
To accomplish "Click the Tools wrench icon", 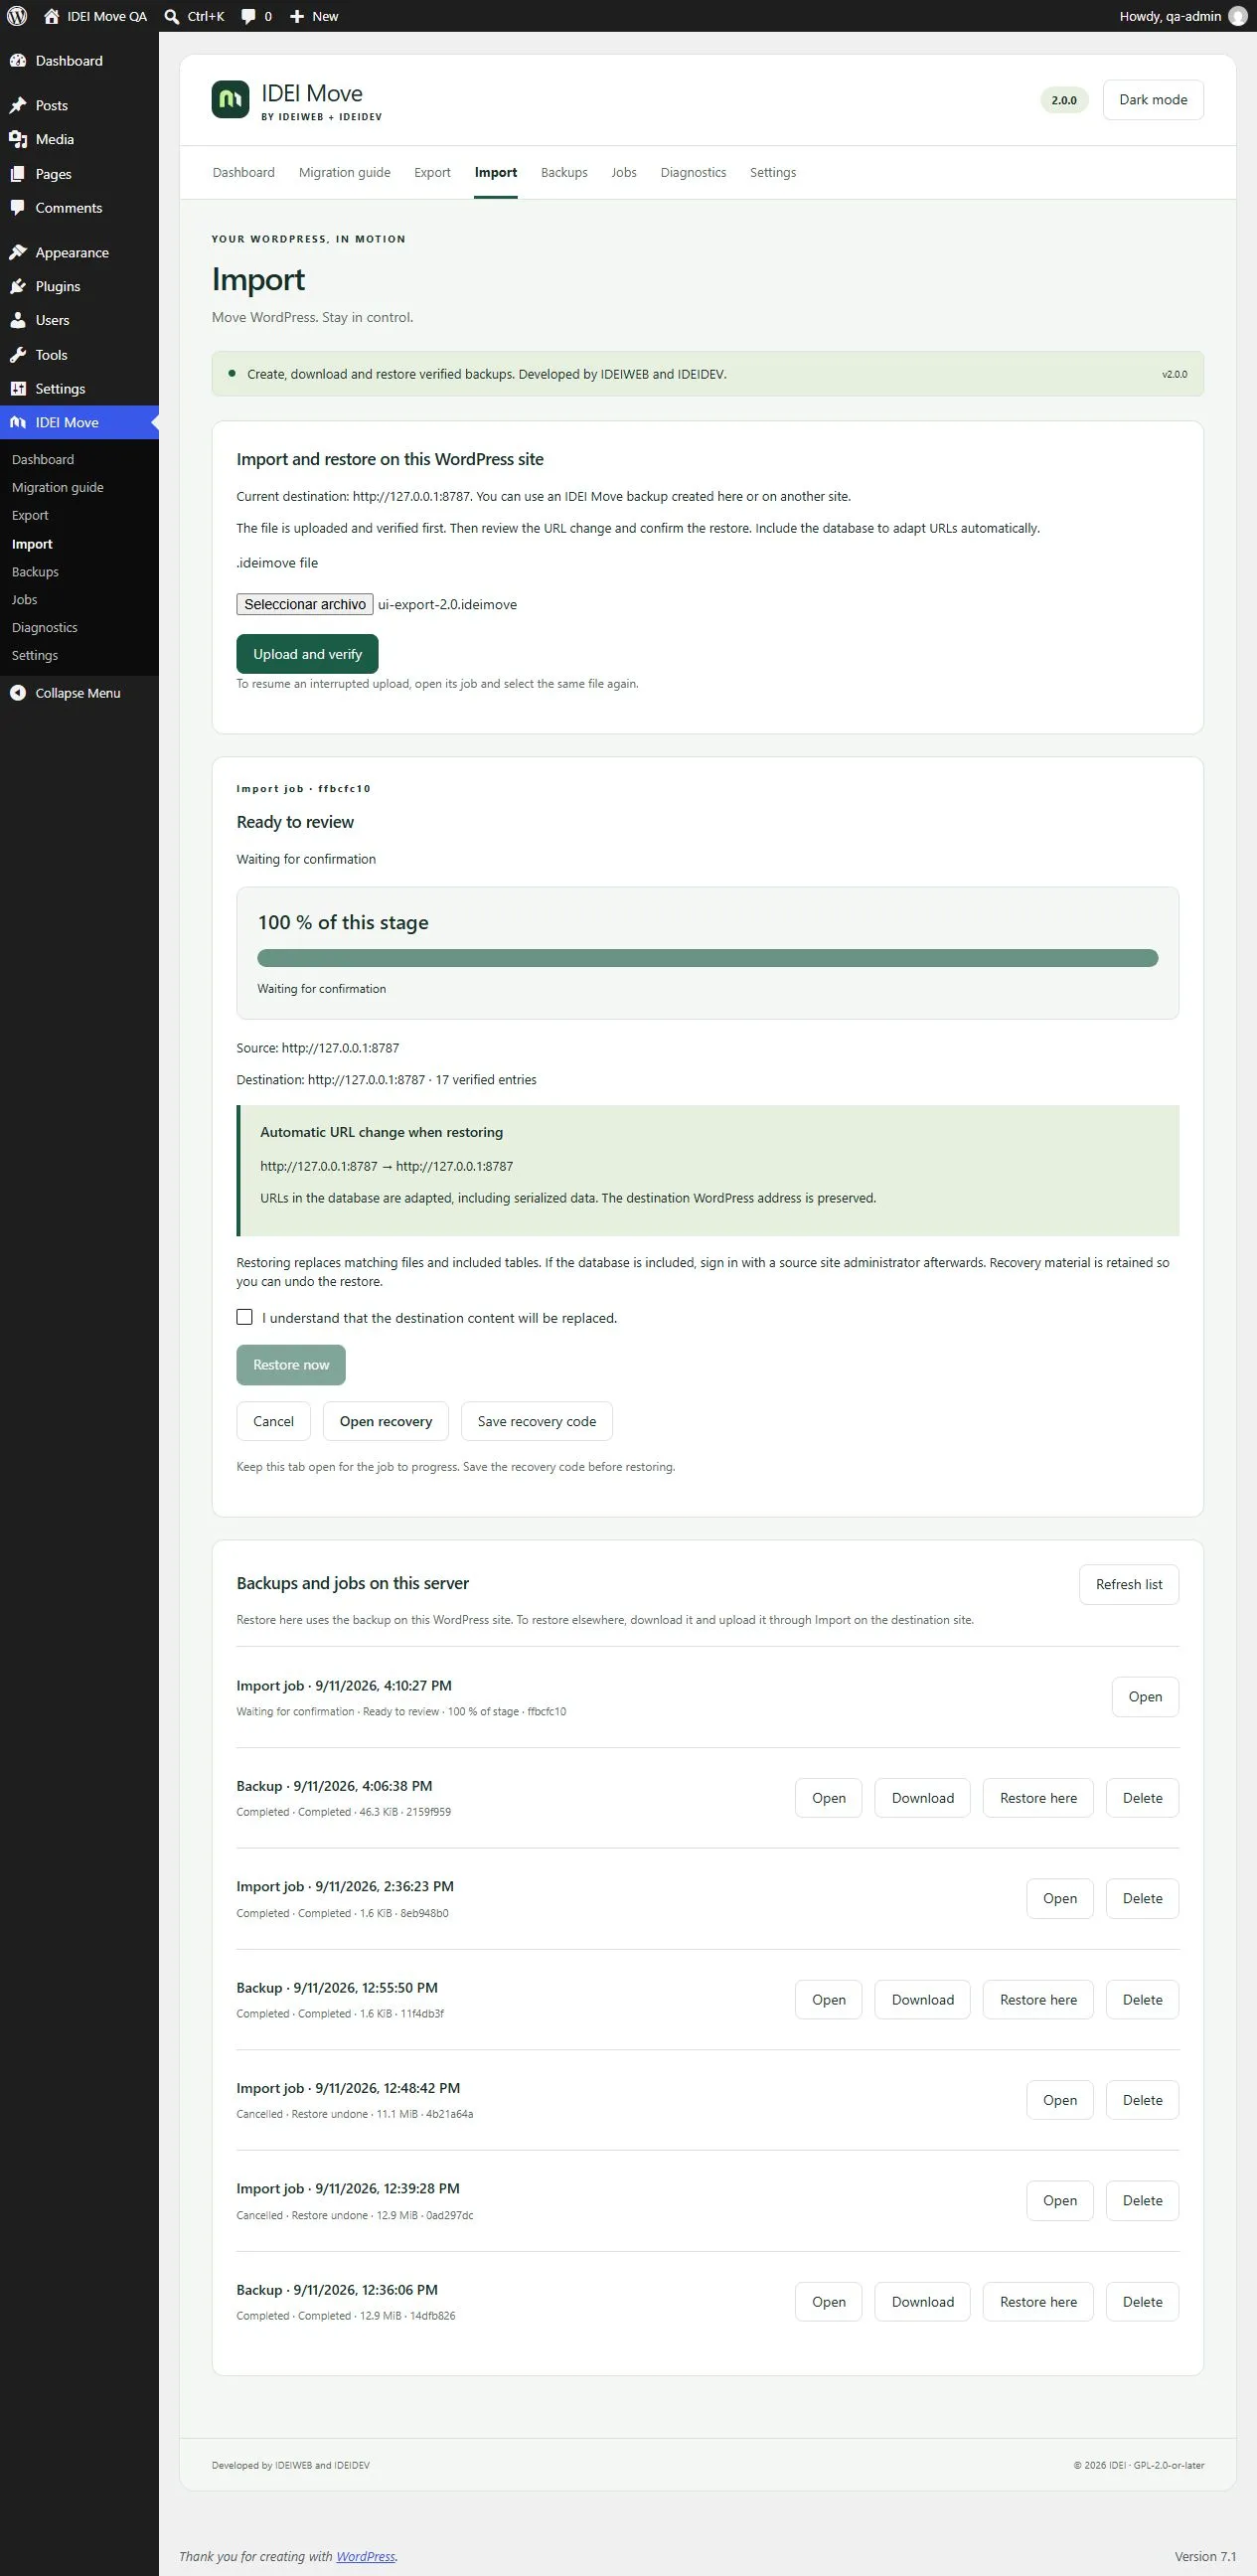I will click(x=18, y=355).
